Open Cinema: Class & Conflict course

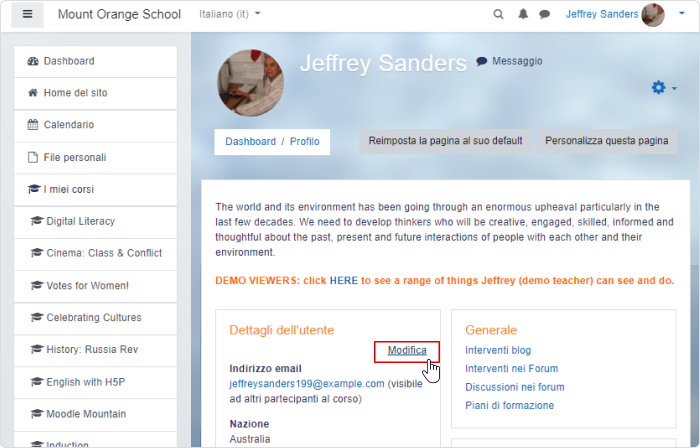pos(95,253)
